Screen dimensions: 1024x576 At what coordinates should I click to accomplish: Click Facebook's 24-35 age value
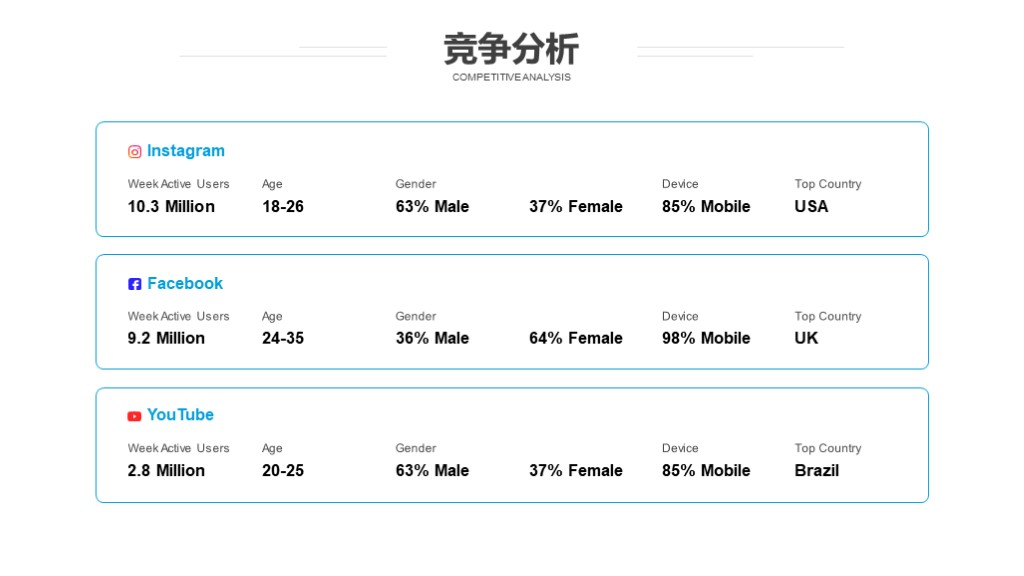click(x=283, y=338)
